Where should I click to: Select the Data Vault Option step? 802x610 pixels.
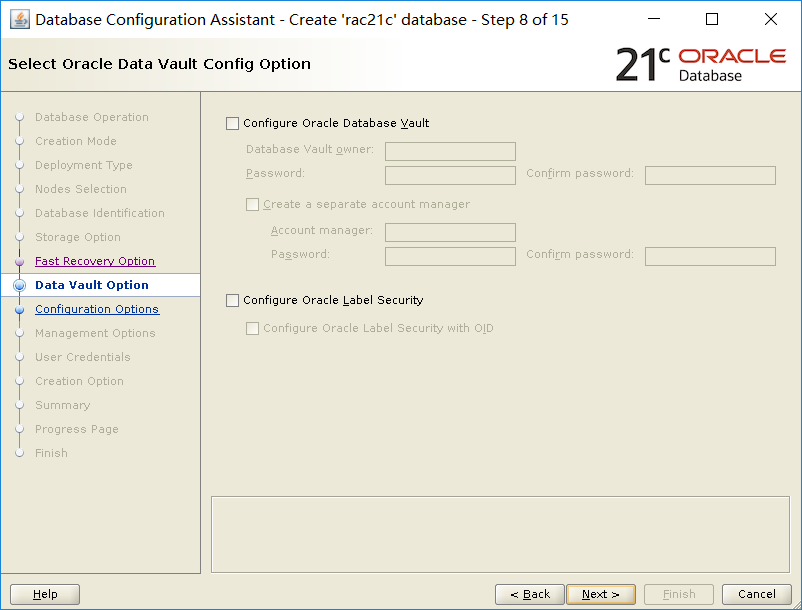point(92,285)
